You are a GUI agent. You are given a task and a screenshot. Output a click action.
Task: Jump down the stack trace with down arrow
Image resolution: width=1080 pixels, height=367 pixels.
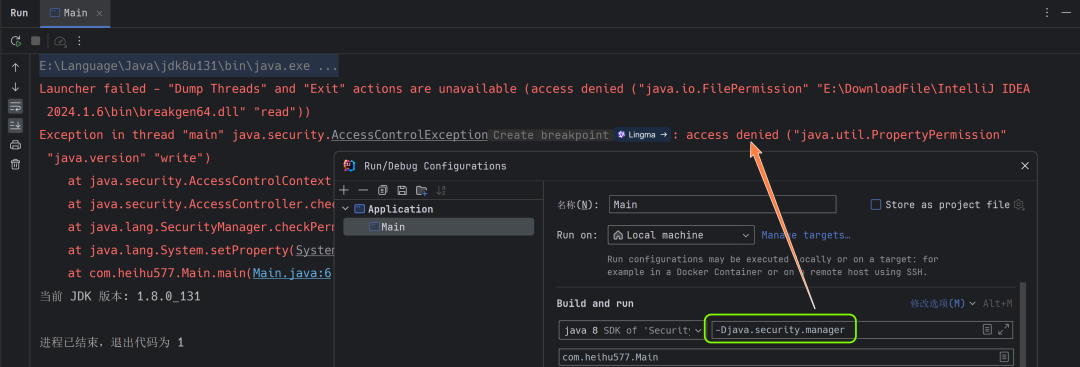pyautogui.click(x=15, y=87)
